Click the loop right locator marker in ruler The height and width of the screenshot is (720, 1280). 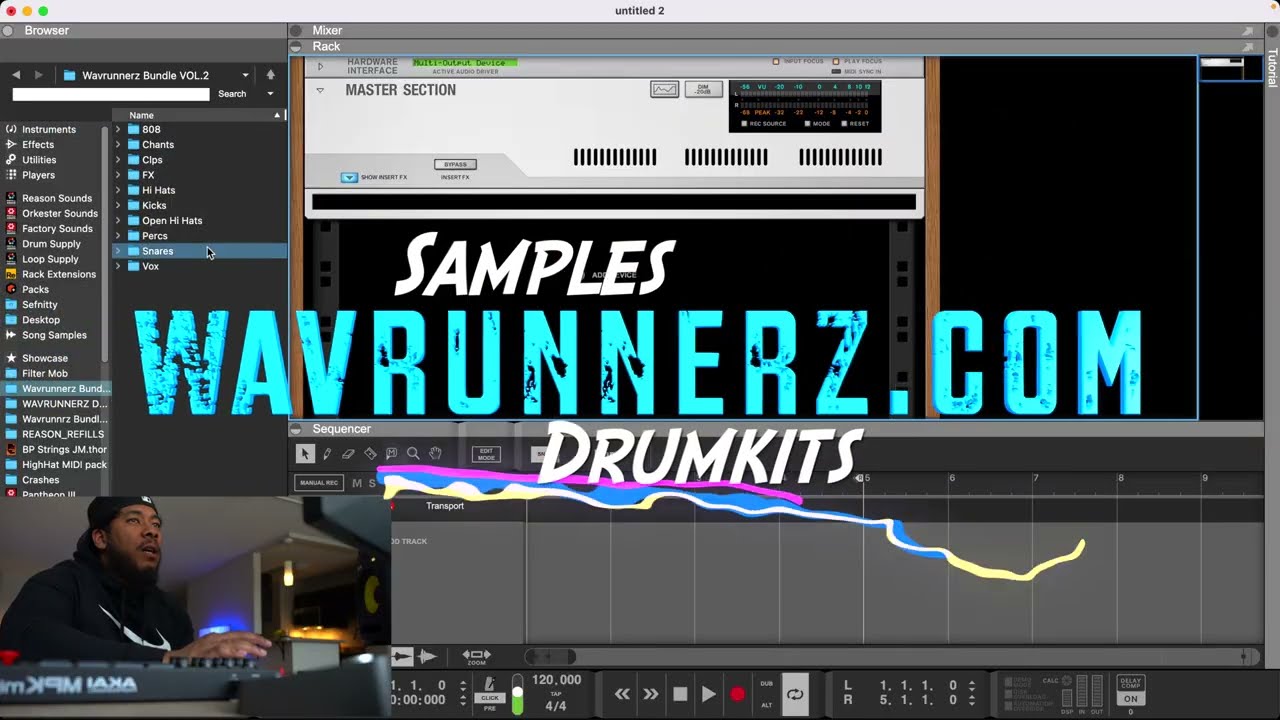[x=860, y=479]
